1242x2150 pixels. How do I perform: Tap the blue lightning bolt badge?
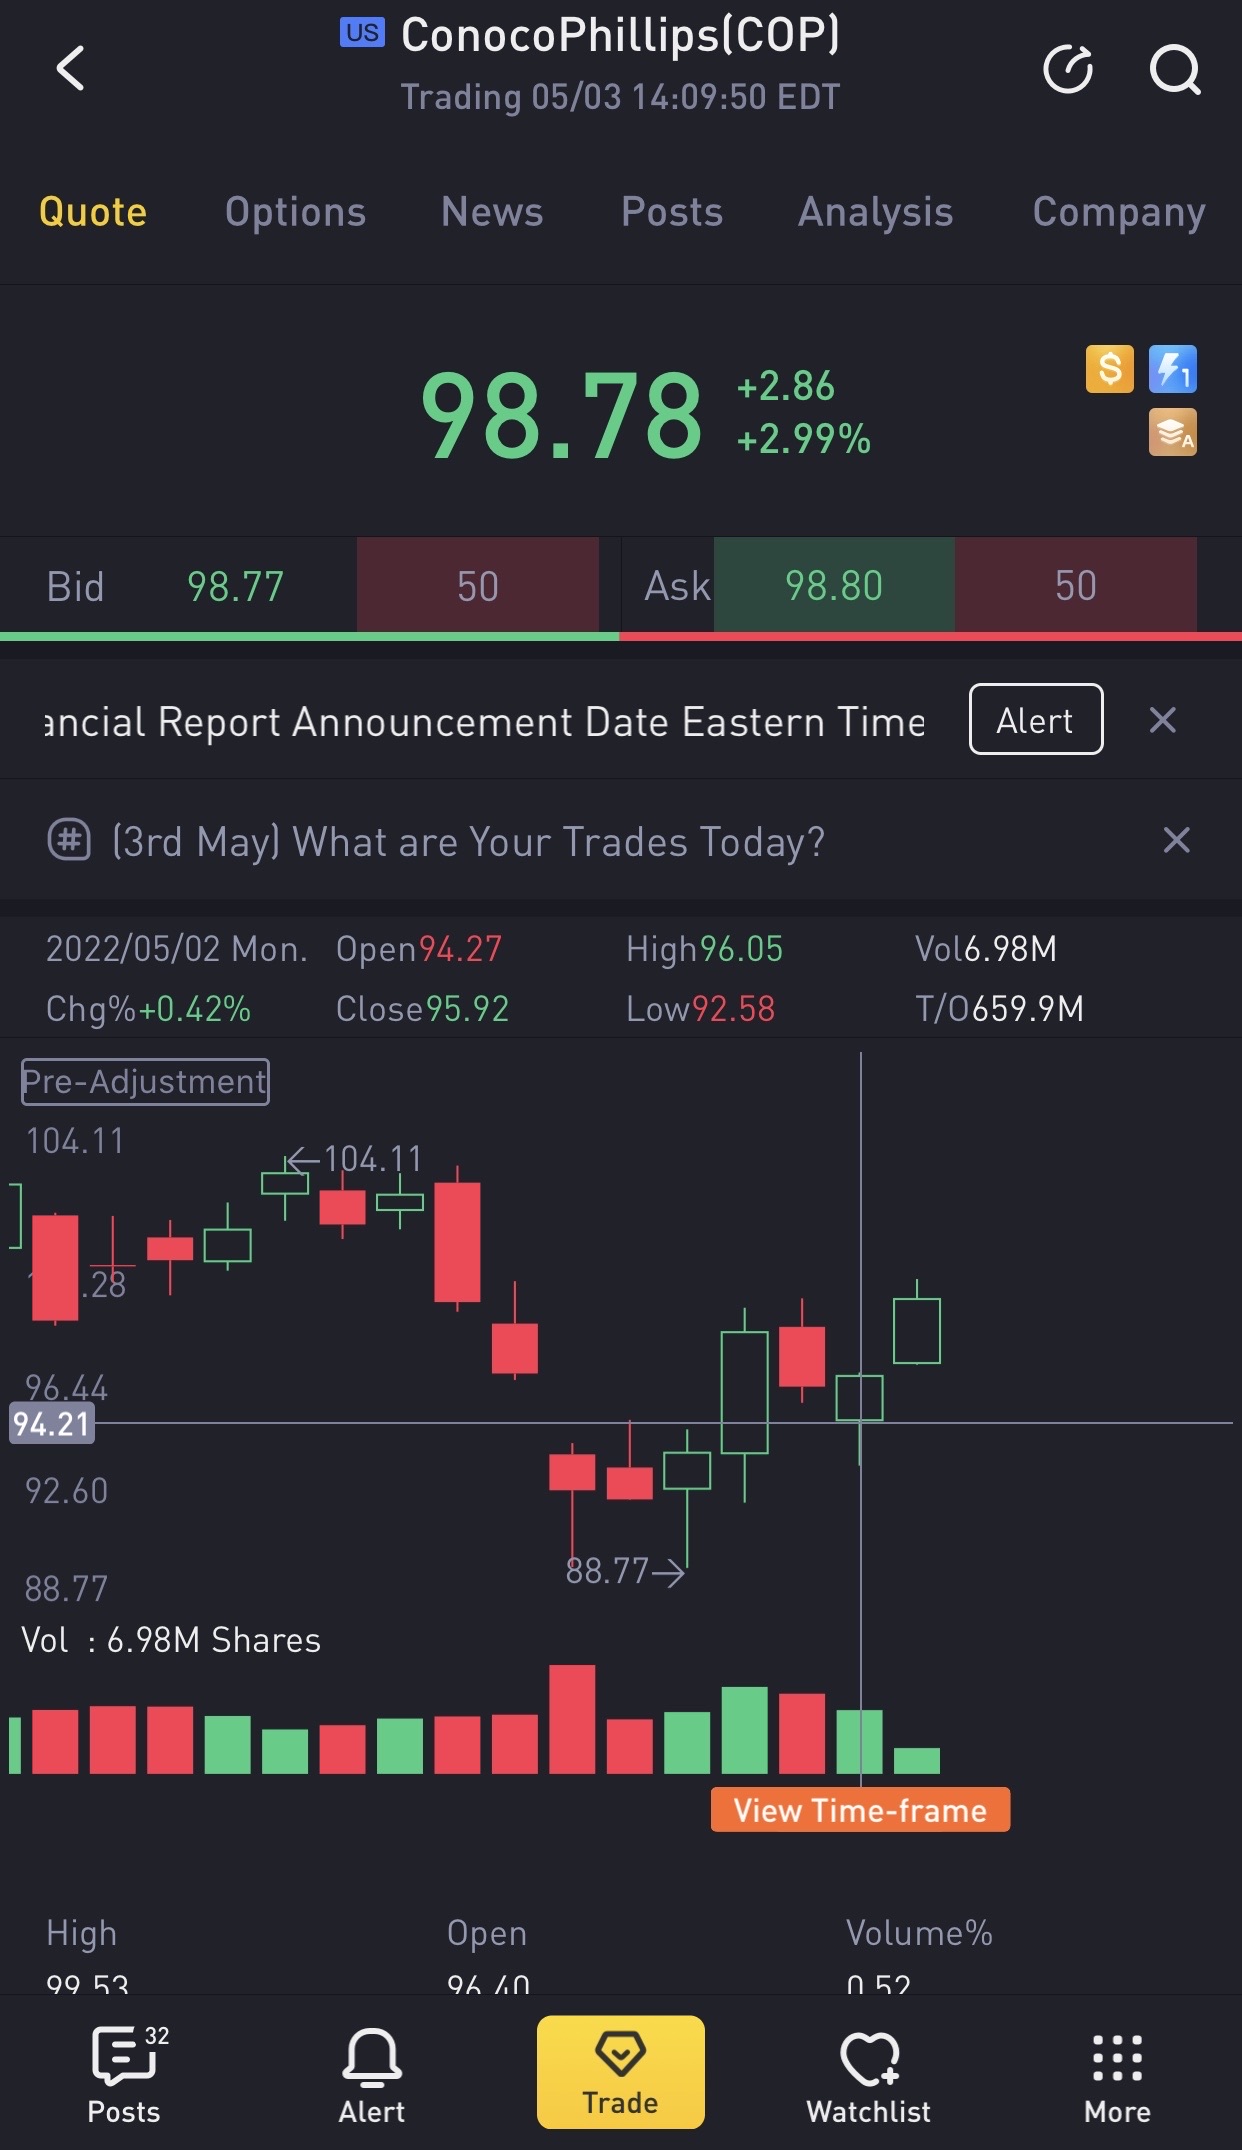[x=1173, y=369]
